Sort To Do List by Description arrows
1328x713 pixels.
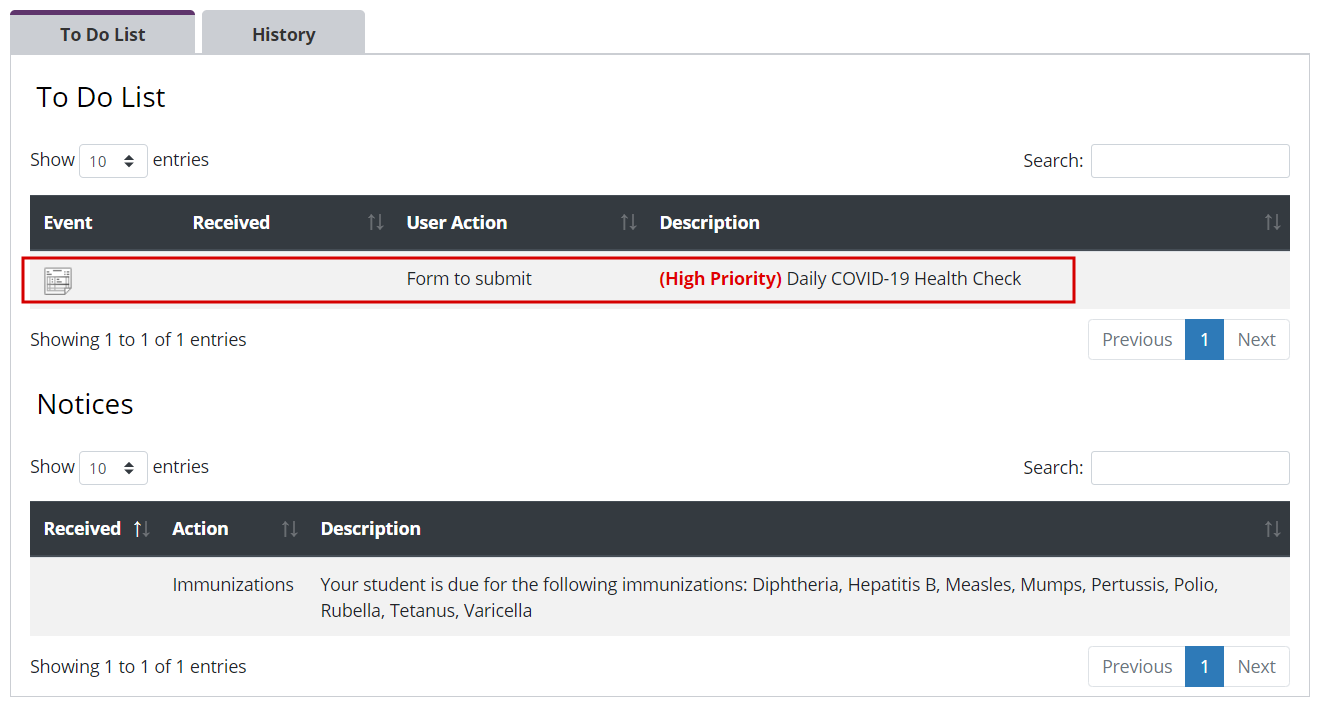(1272, 222)
